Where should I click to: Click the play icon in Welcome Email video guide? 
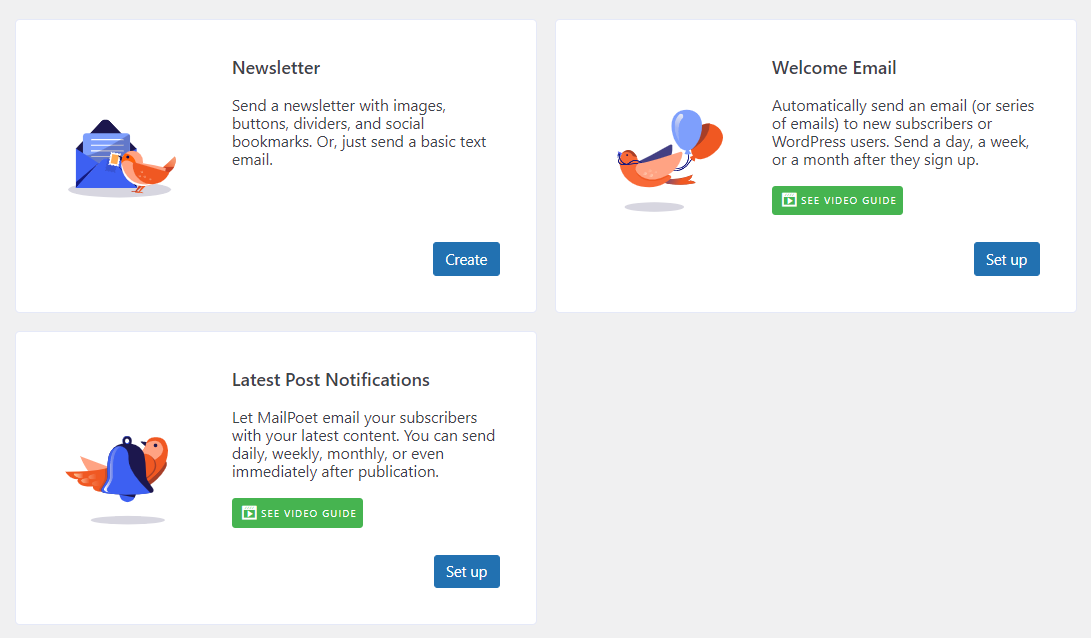point(789,201)
